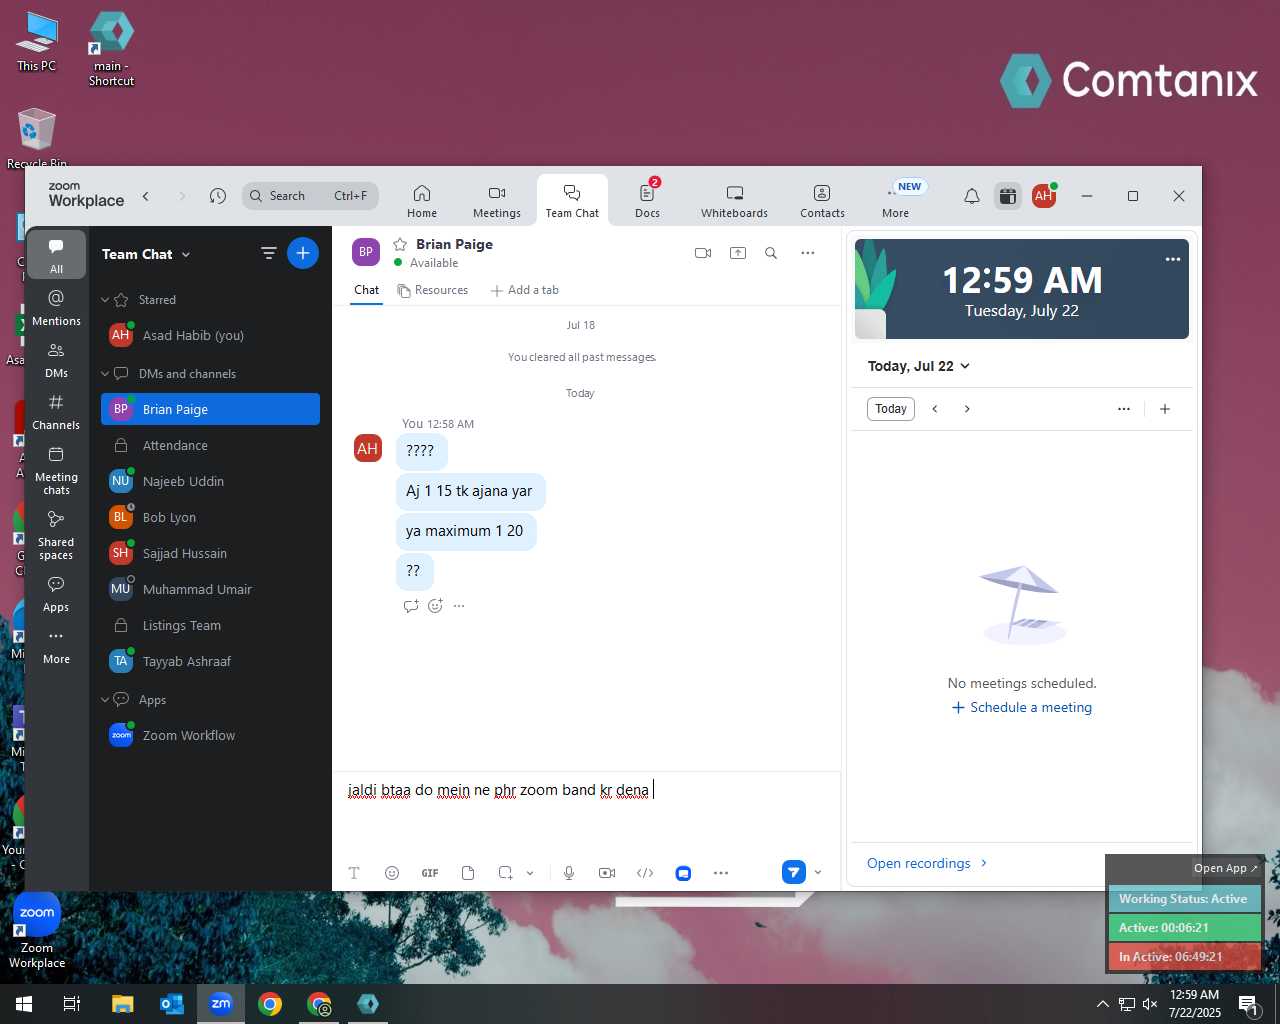Open the GIF picker

pyautogui.click(x=430, y=873)
